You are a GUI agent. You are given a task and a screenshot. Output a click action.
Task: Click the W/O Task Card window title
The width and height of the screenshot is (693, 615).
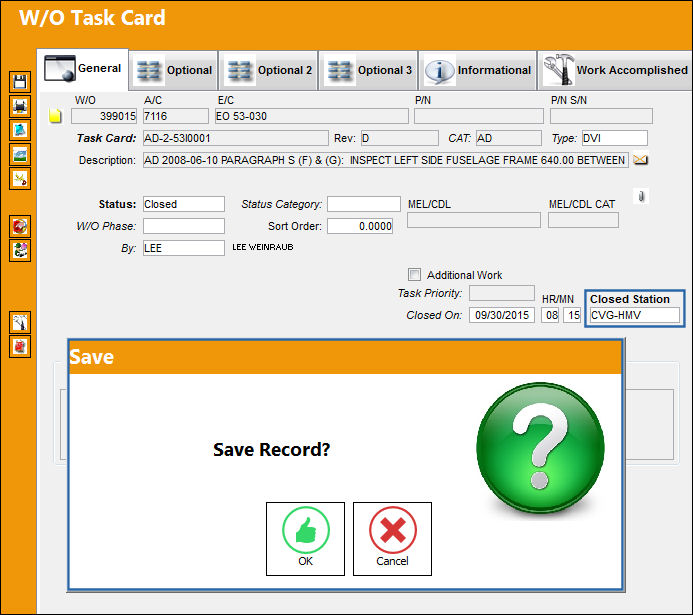[x=92, y=18]
